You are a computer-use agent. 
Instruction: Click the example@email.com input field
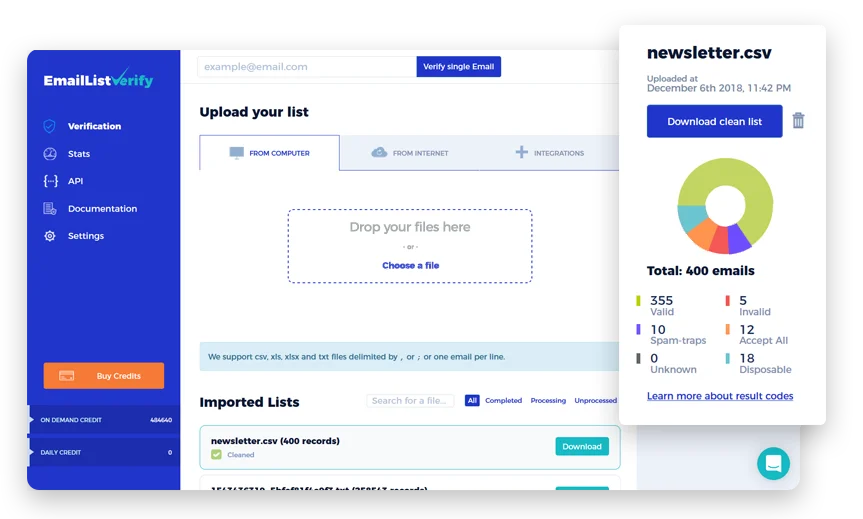pyautogui.click(x=307, y=67)
